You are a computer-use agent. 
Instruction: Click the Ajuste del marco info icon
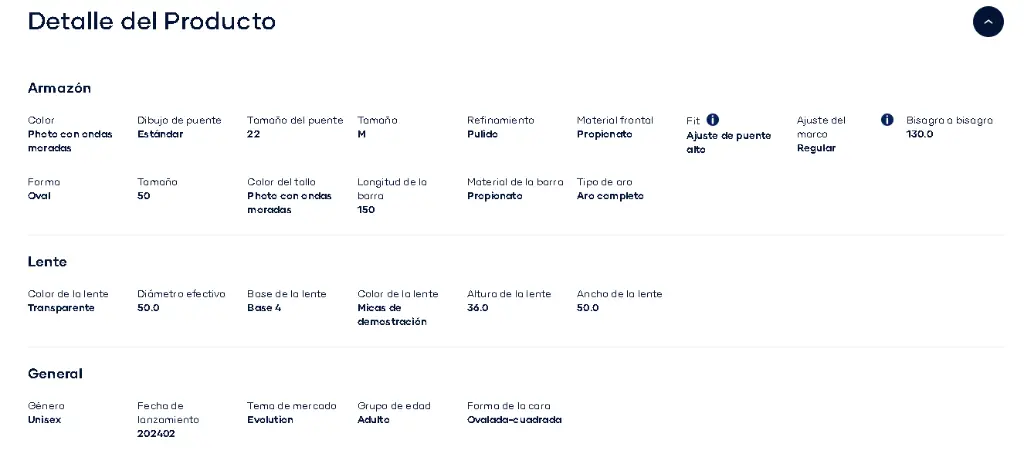(x=887, y=120)
